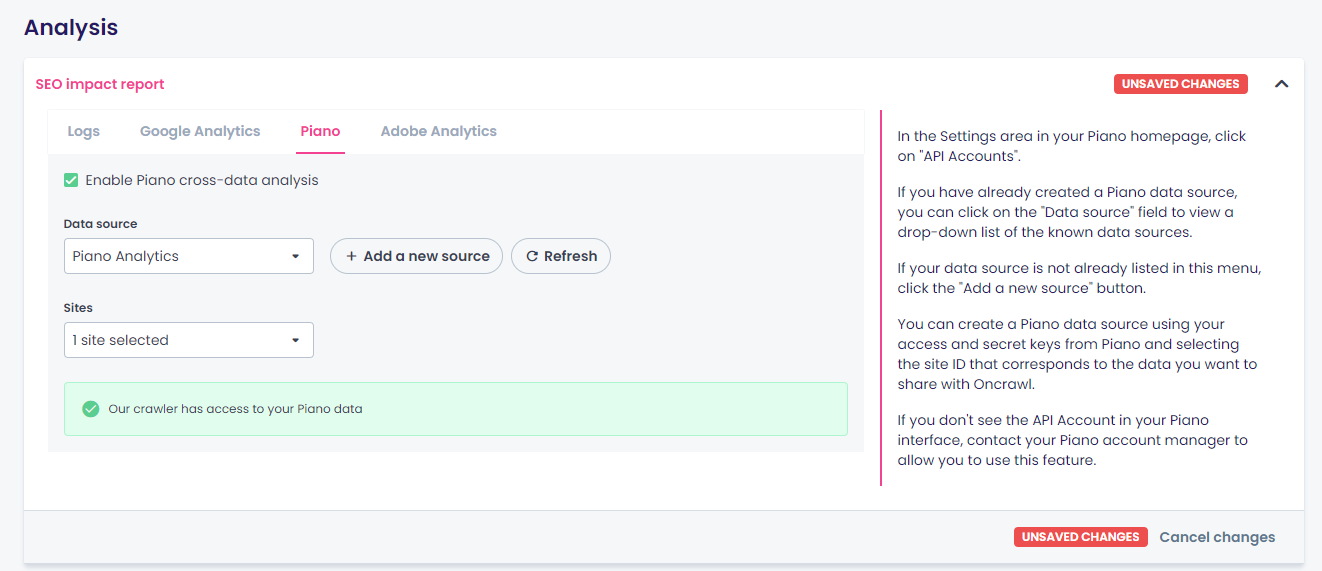Screen dimensions: 1322x571
Task: Uncheck Enable Piano cross-data analysis checkbox
Action: tap(71, 180)
